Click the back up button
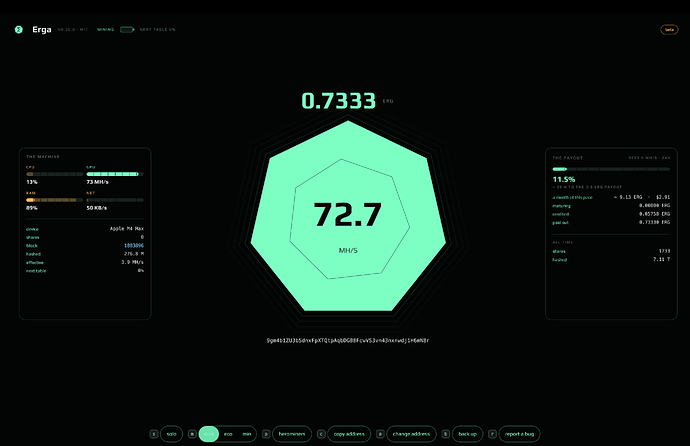 [x=467, y=434]
